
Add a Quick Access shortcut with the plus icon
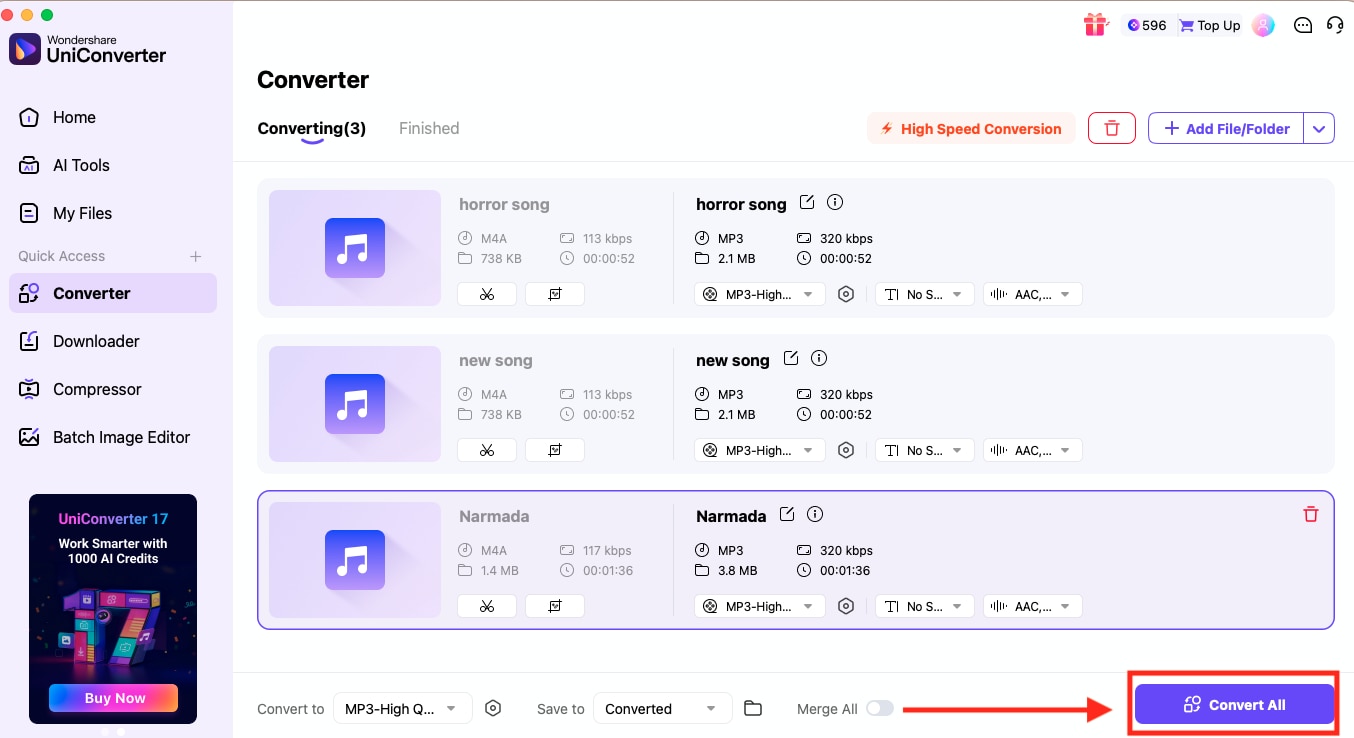pos(196,256)
